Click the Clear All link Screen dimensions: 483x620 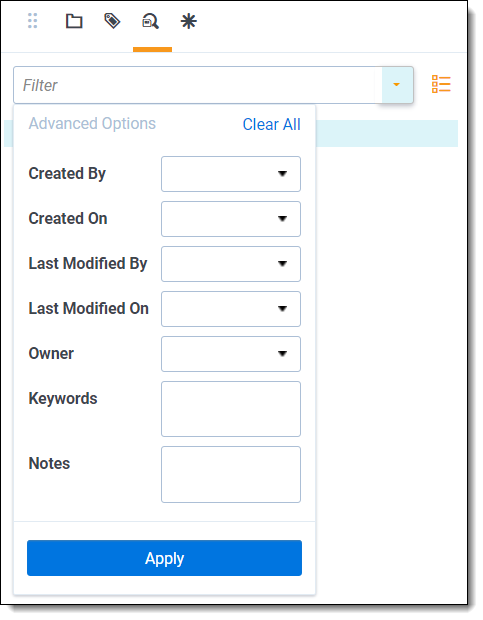pyautogui.click(x=272, y=125)
